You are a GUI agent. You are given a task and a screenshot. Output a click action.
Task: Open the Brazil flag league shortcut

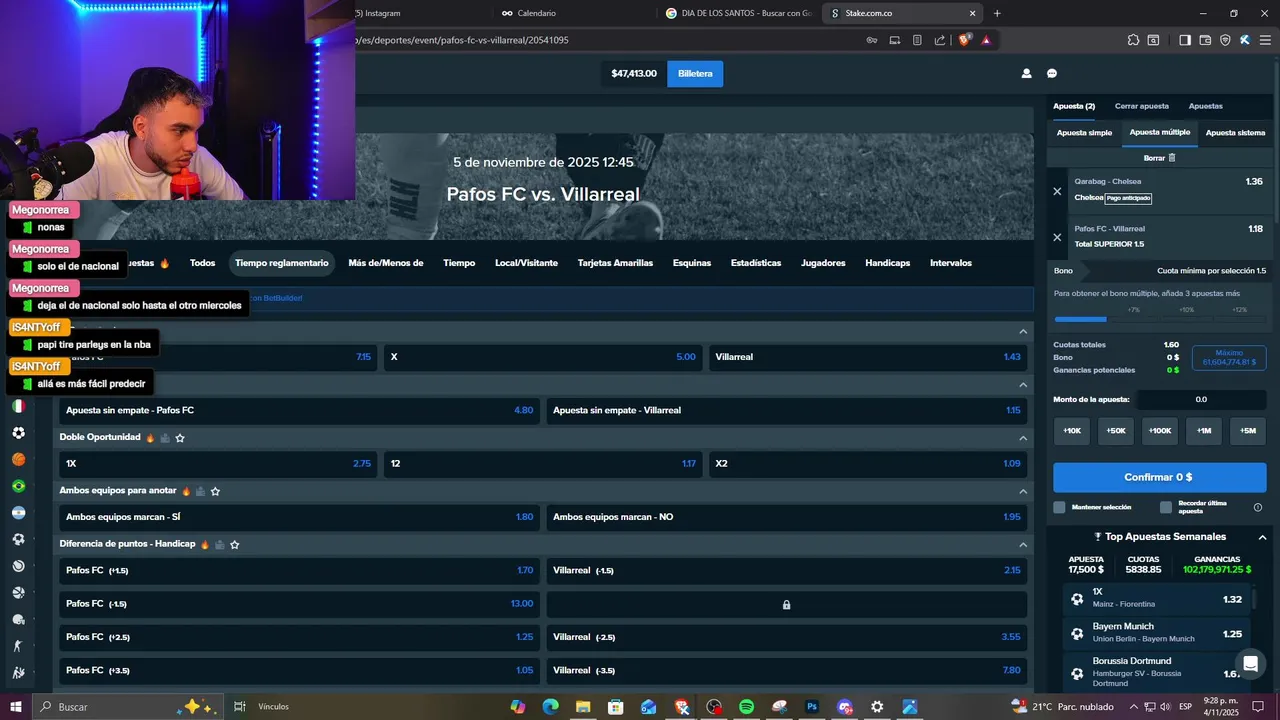point(18,486)
